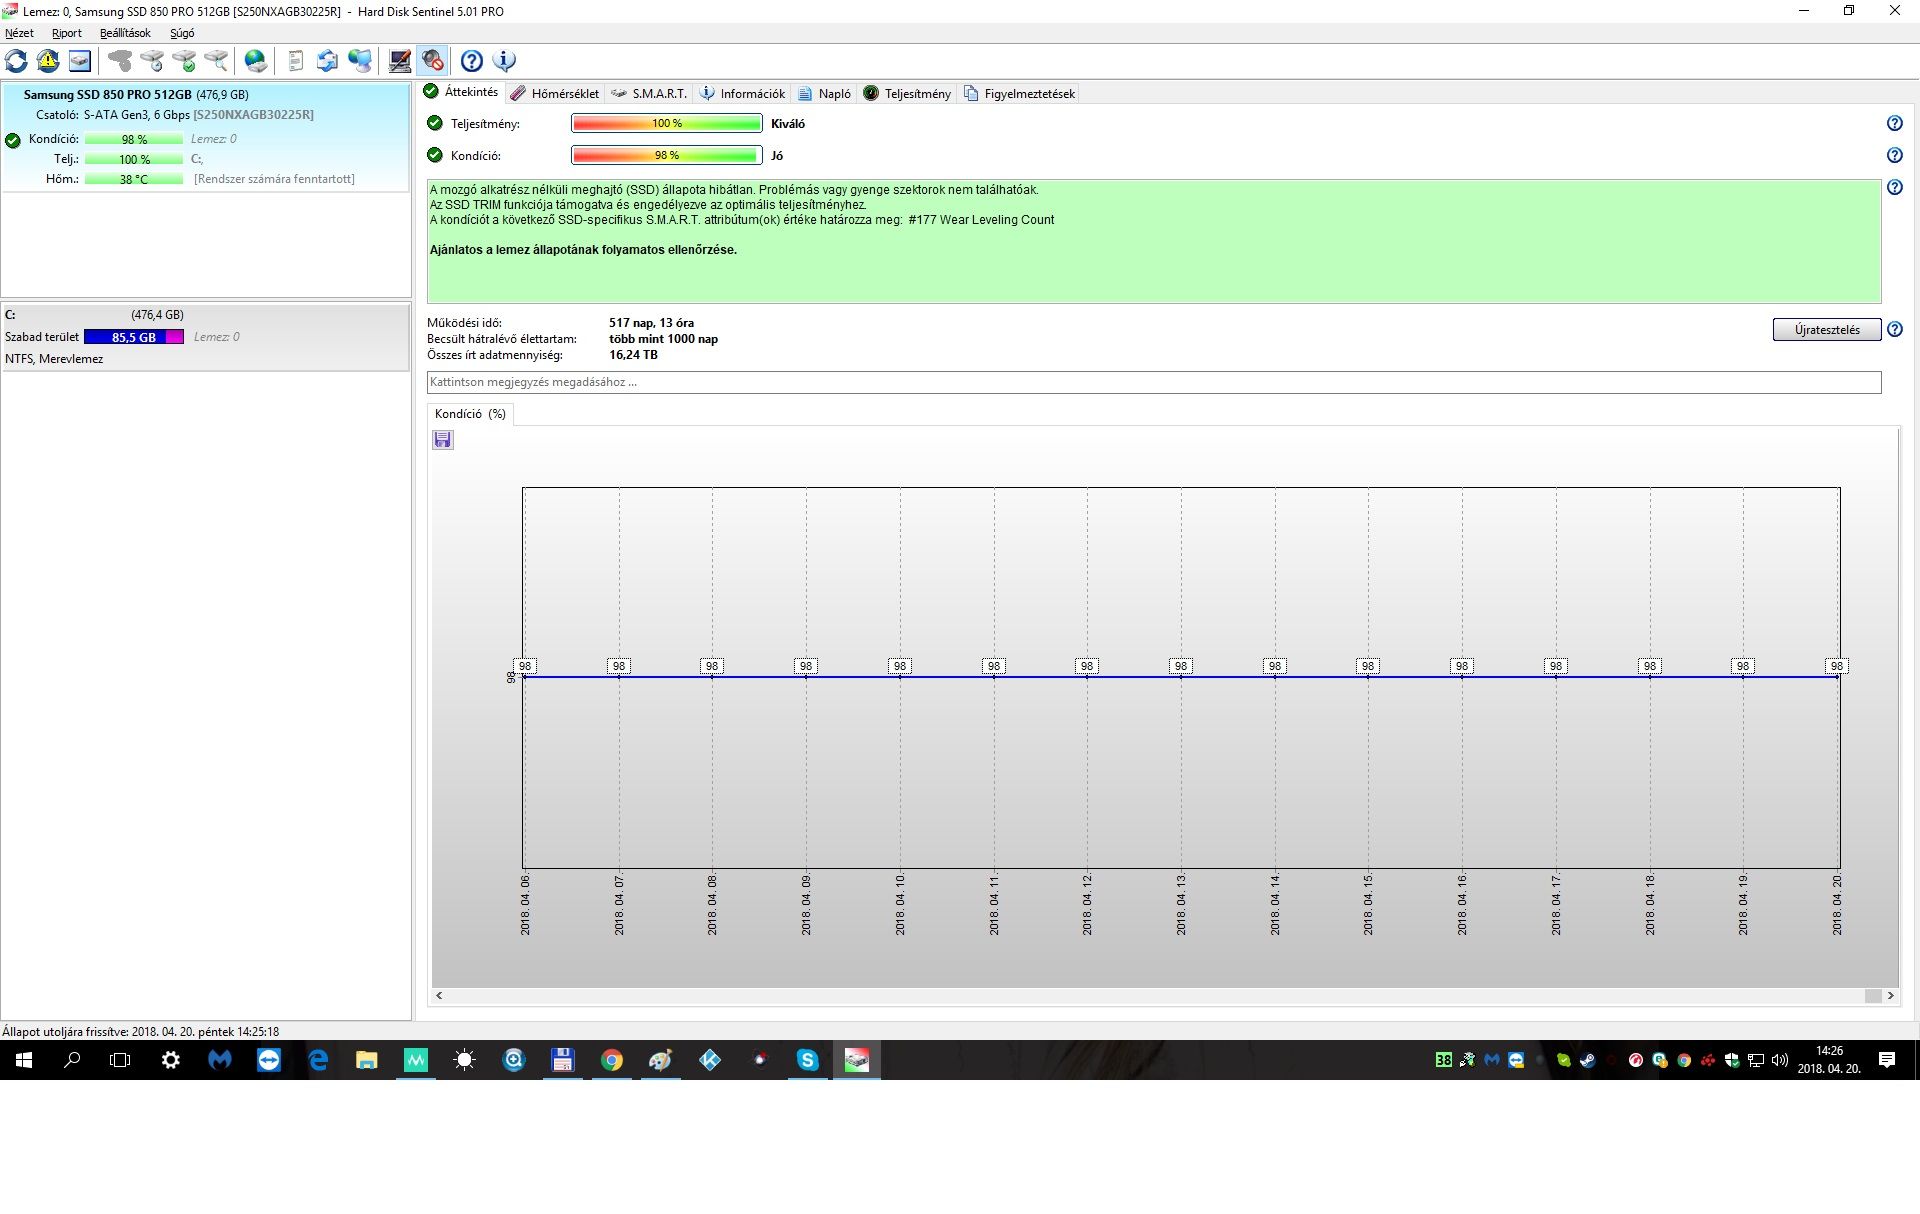This screenshot has width=1920, height=1214.
Task: Click help icon beside Teljesítmény bar
Action: coord(1894,123)
